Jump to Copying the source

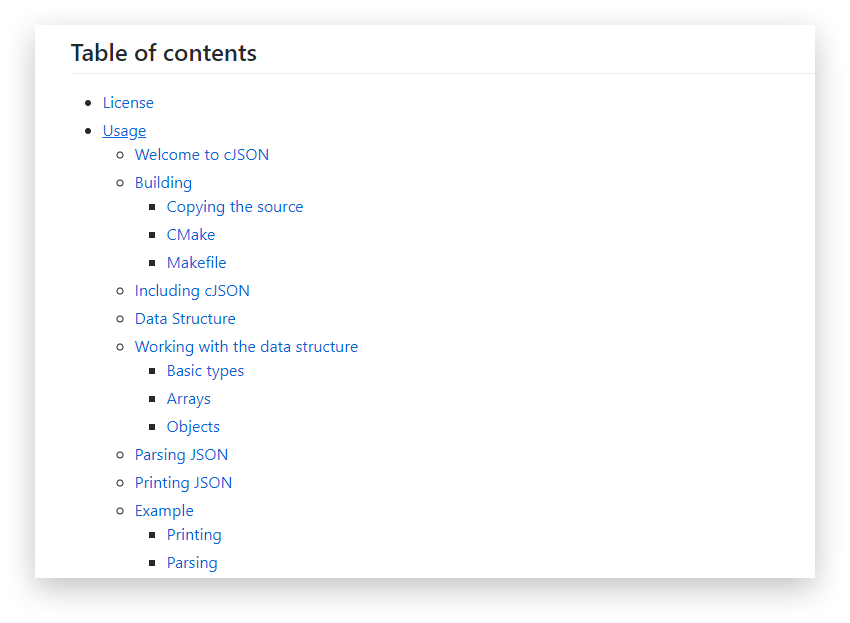pyautogui.click(x=235, y=207)
